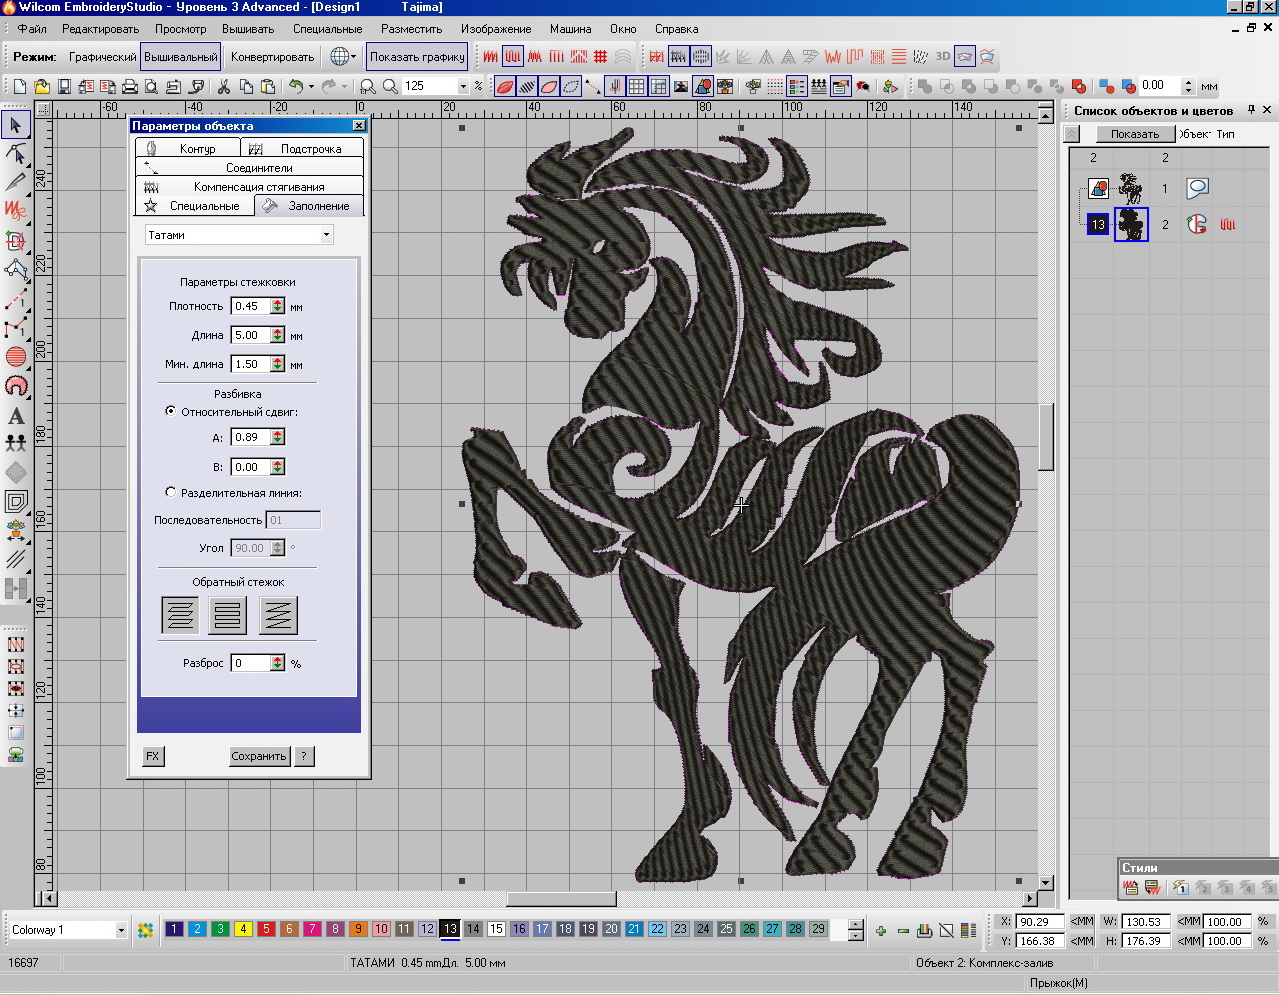The height and width of the screenshot is (995, 1279).
Task: Expand the Colorway 1 dropdown
Action: 121,930
